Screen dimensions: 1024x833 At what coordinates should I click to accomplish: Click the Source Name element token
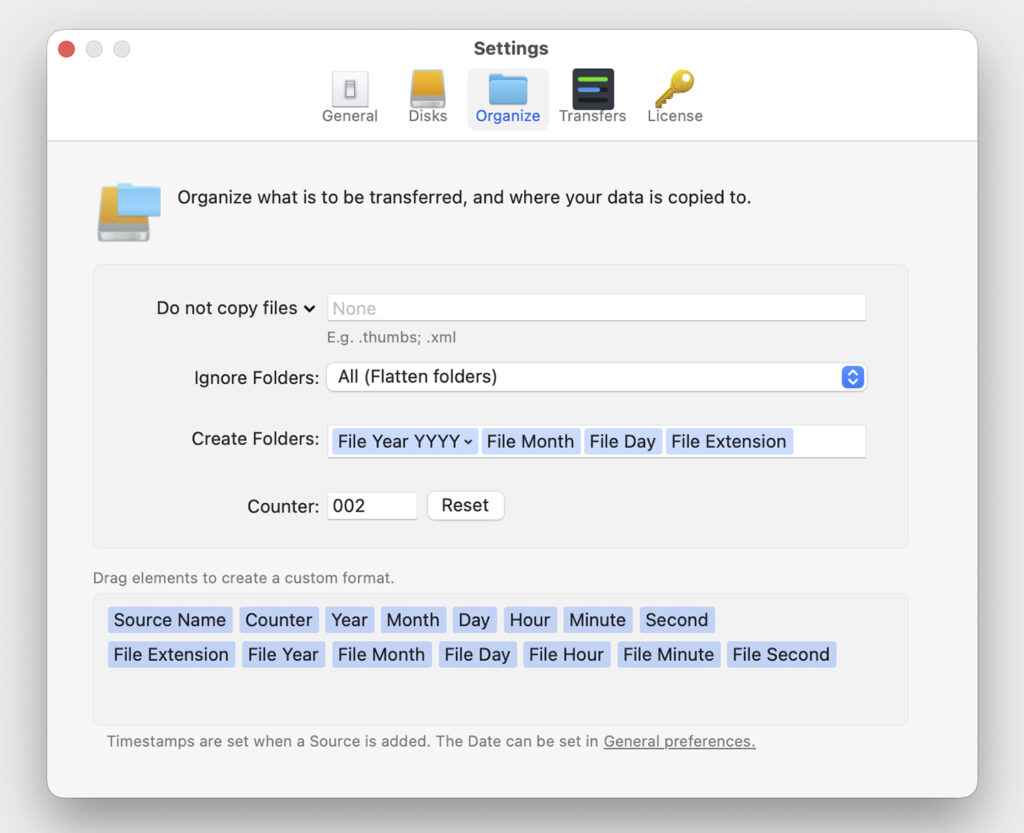(x=170, y=620)
